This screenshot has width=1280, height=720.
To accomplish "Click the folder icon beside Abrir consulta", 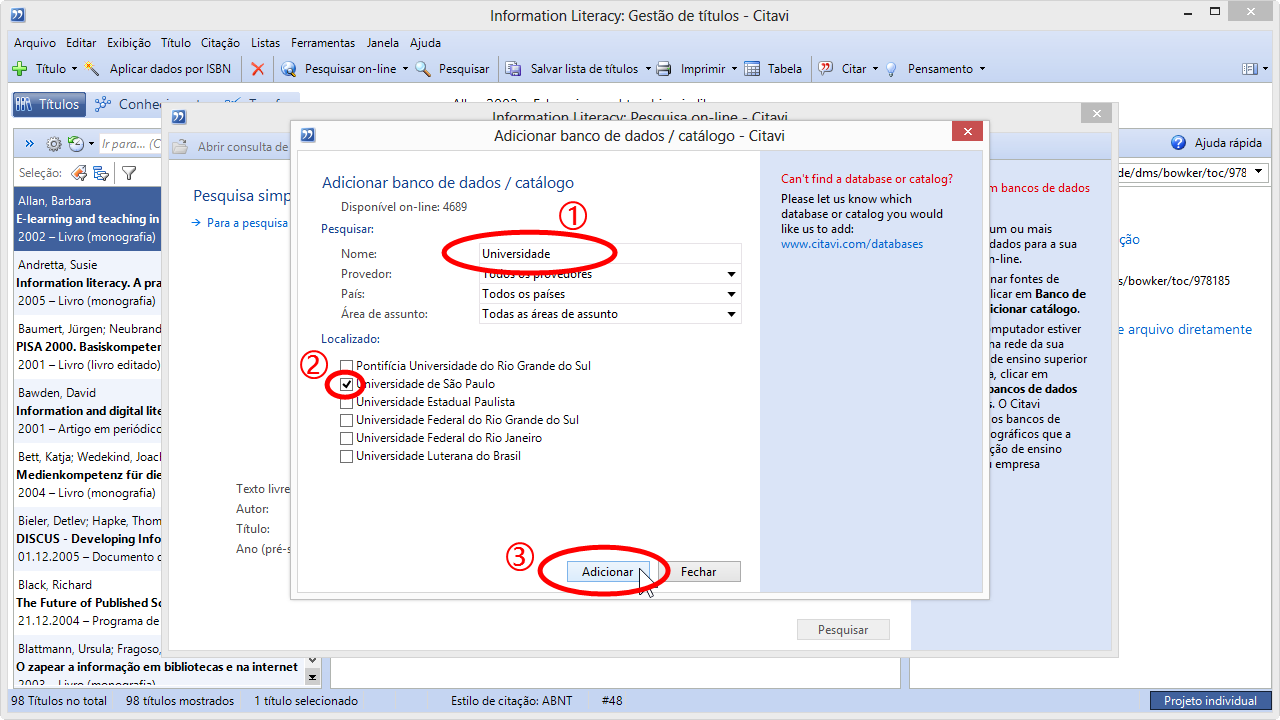I will tap(180, 147).
